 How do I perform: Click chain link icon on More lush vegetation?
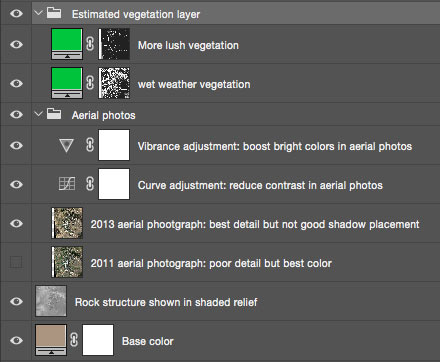pyautogui.click(x=90, y=44)
